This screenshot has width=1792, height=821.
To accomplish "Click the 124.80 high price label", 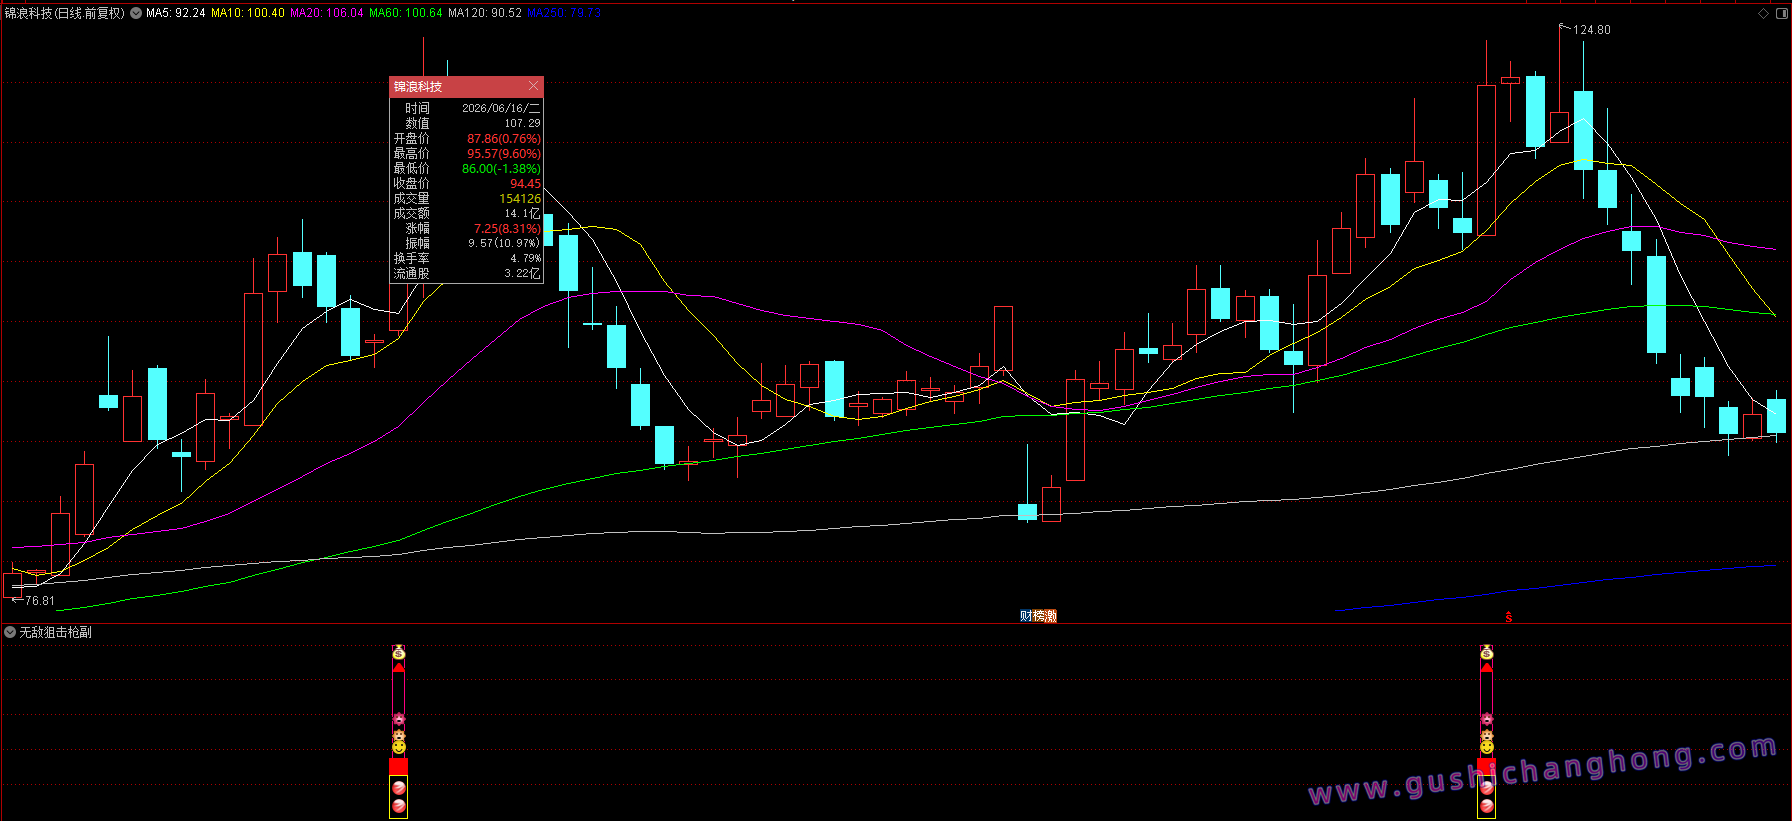I will click(x=1592, y=30).
